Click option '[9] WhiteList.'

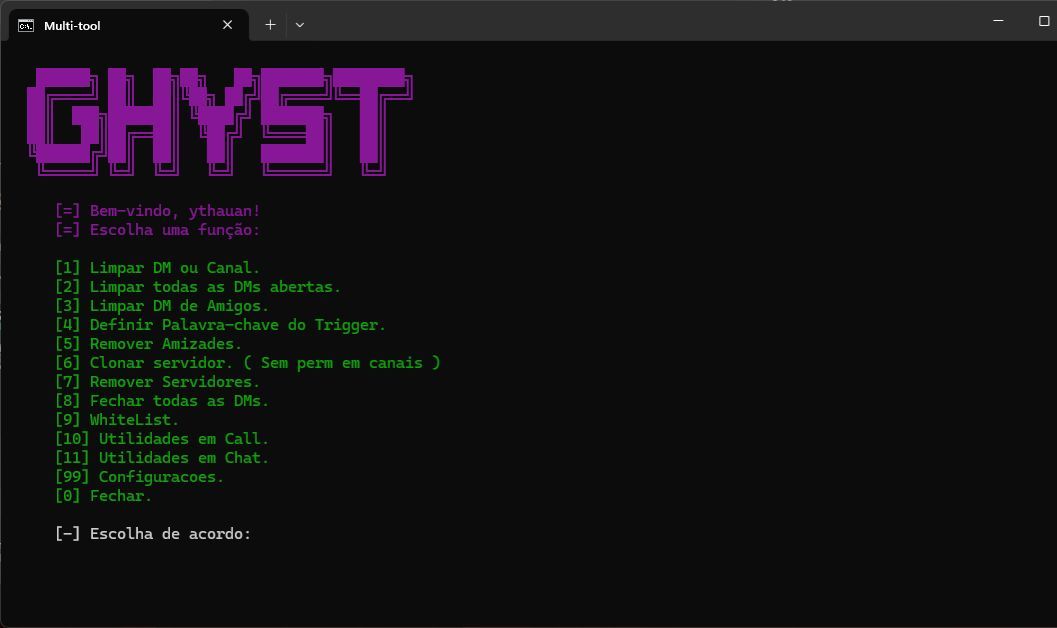(x=117, y=419)
